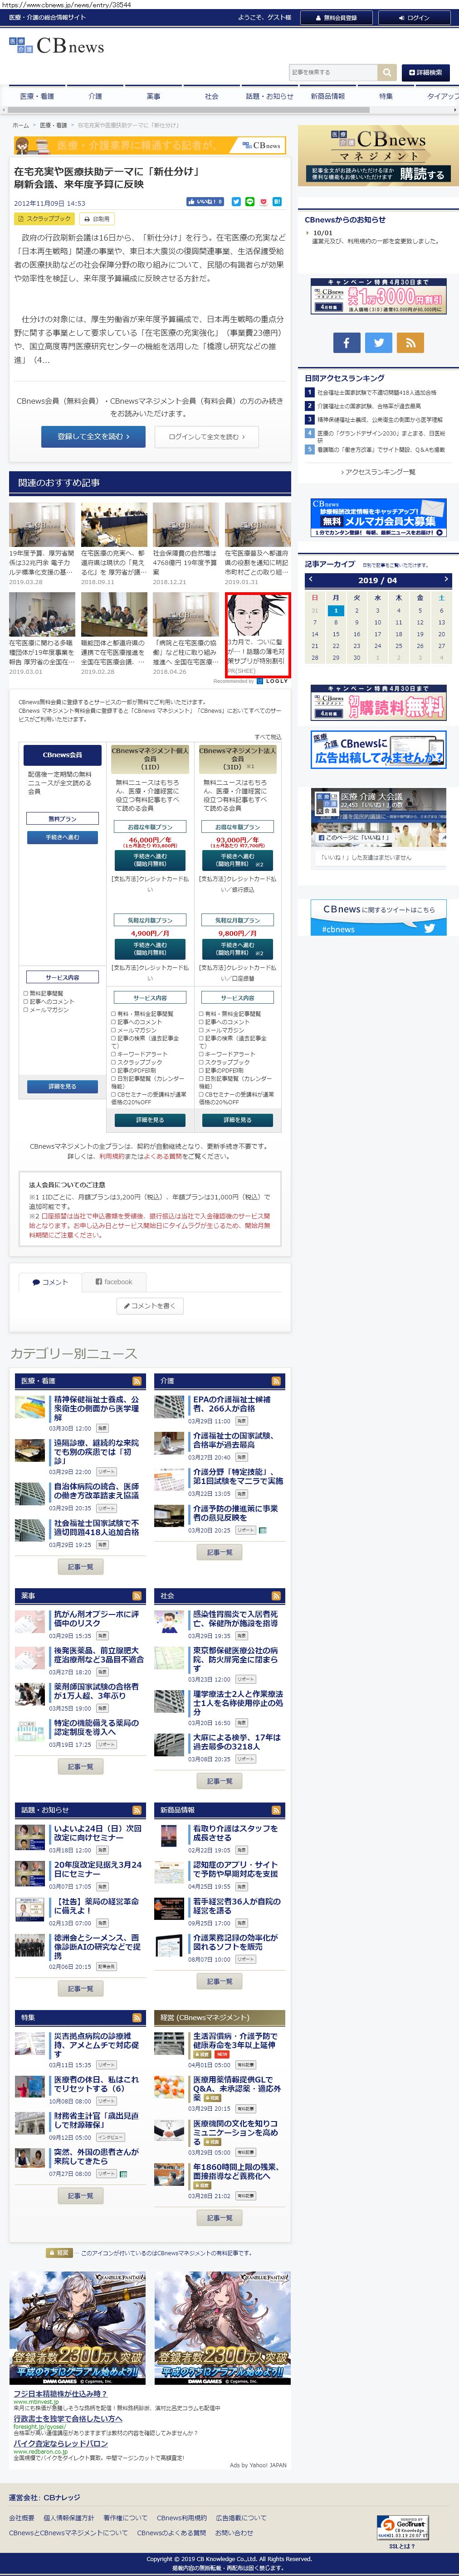Open ホーム breadcrumb link
The image size is (459, 2576).
pos(21,125)
